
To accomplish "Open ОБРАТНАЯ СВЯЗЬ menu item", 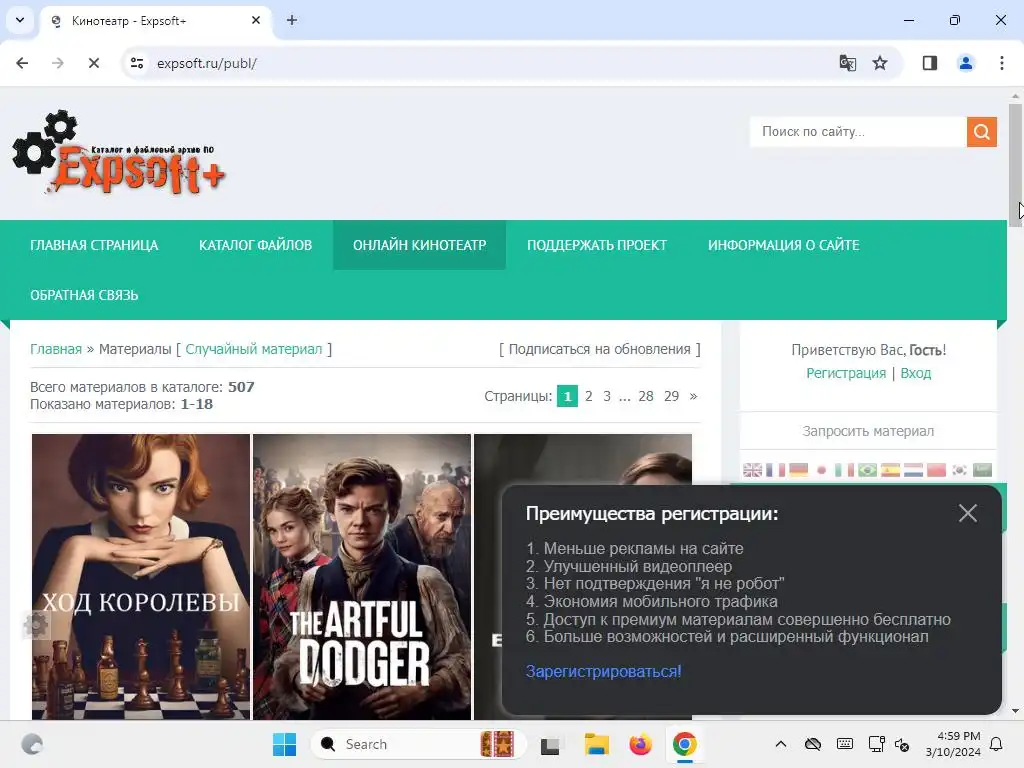I will [84, 295].
